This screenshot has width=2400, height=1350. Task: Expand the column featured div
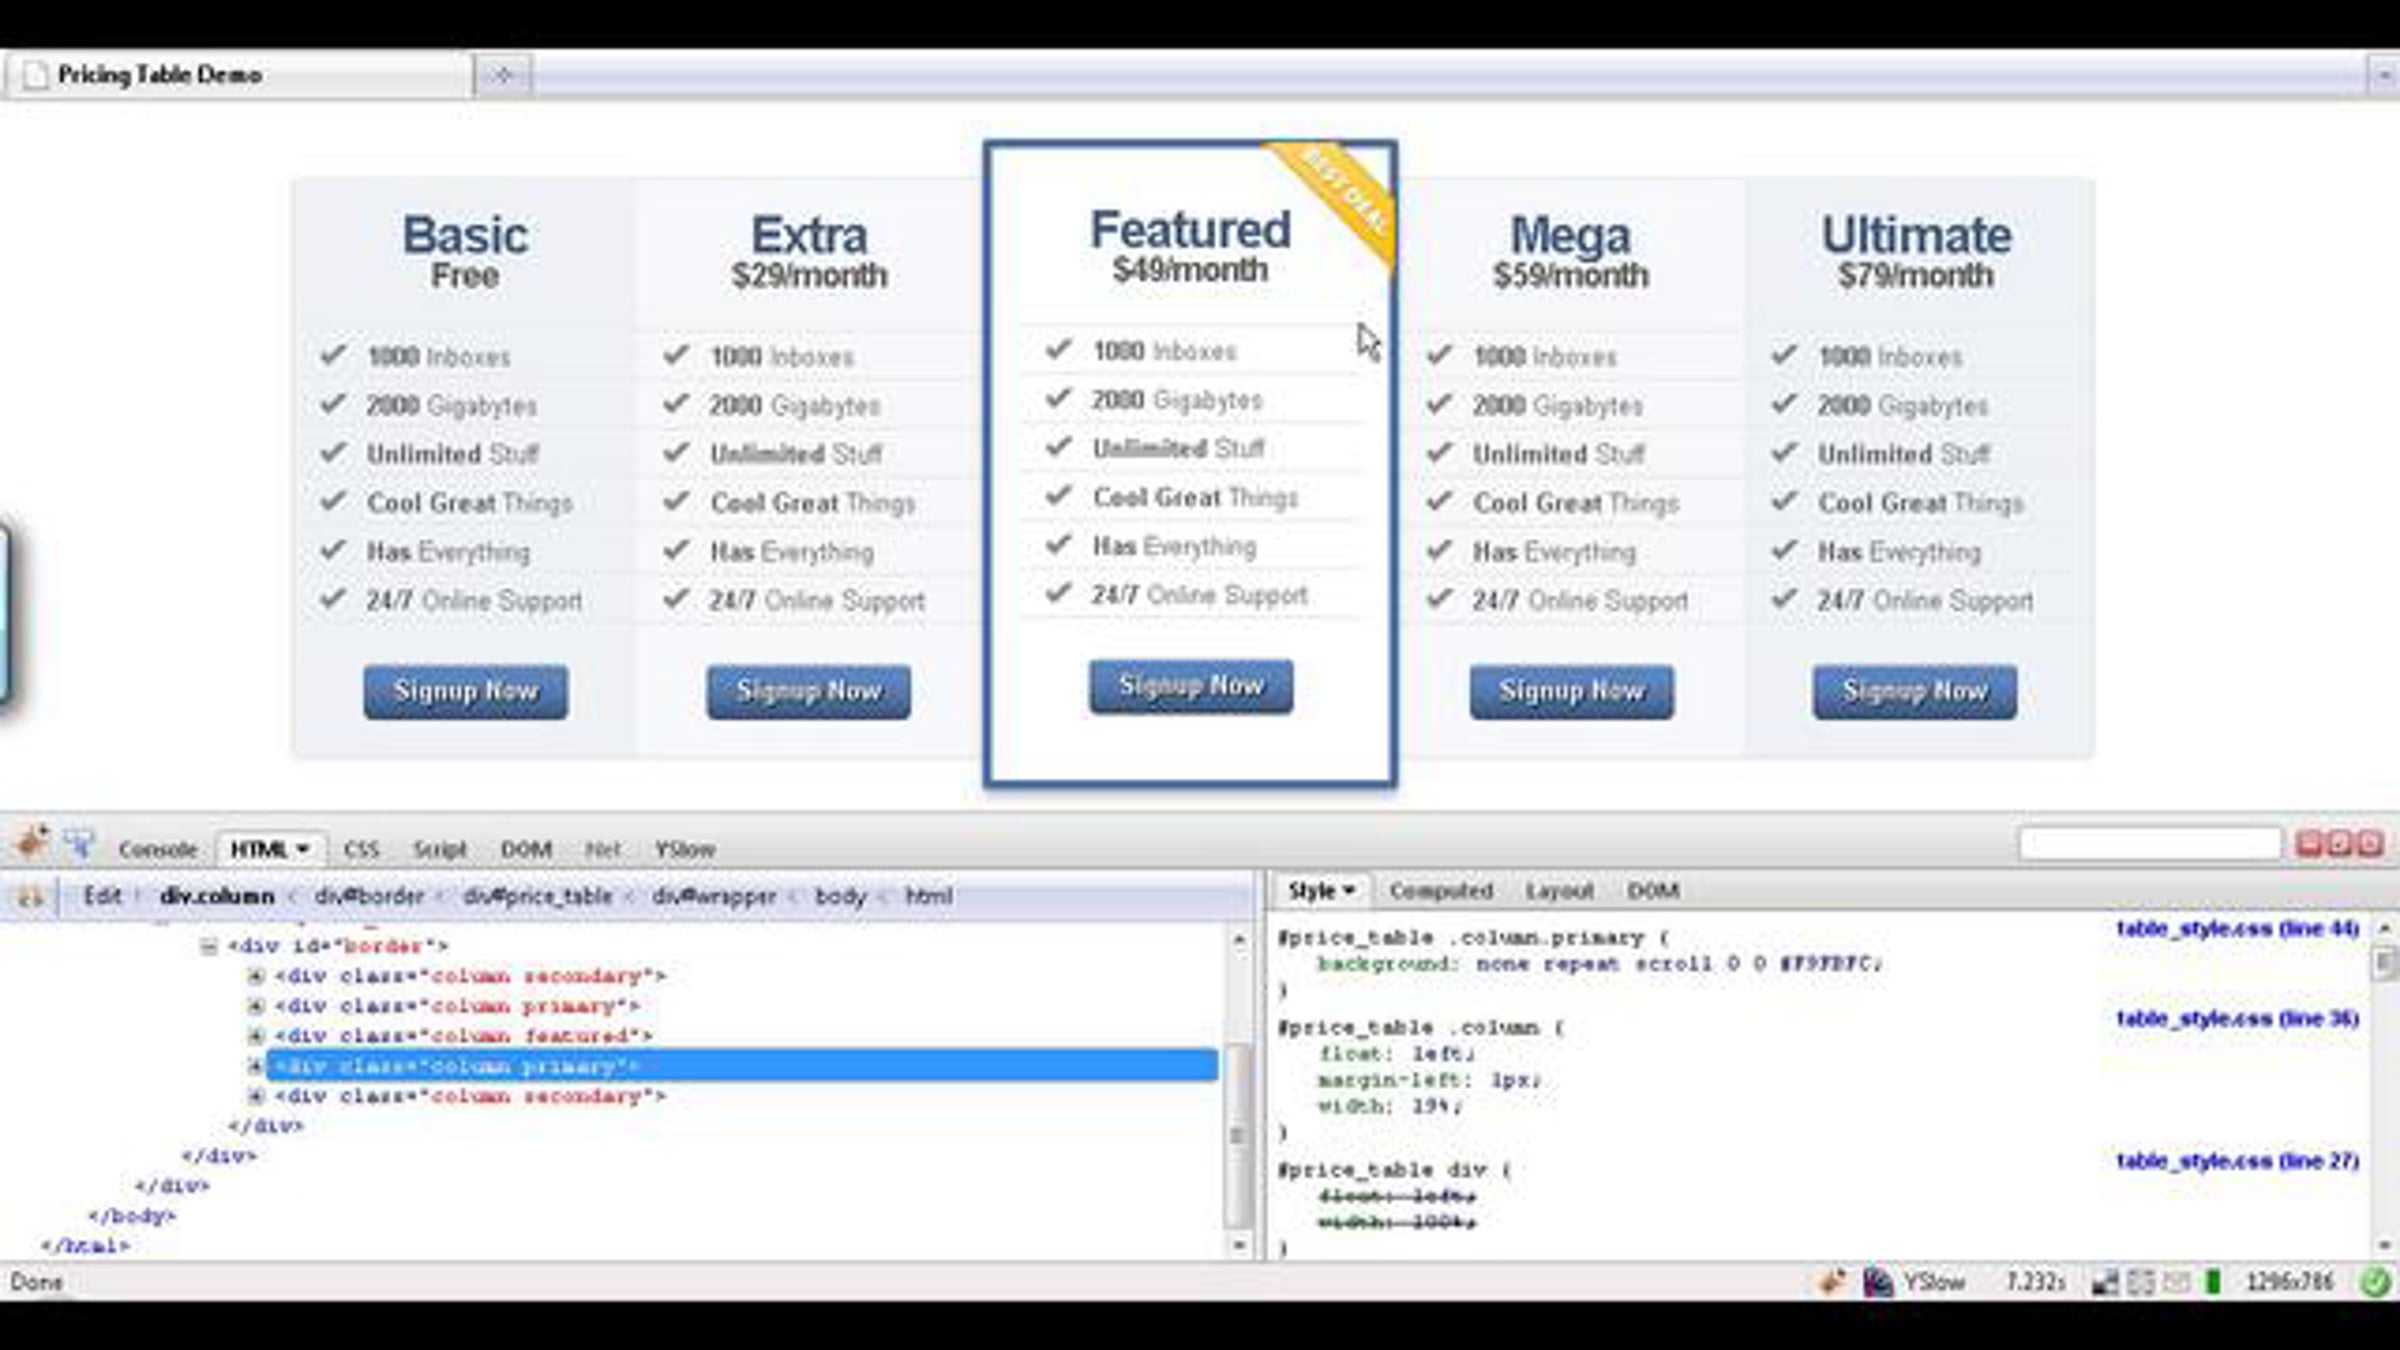256,1036
